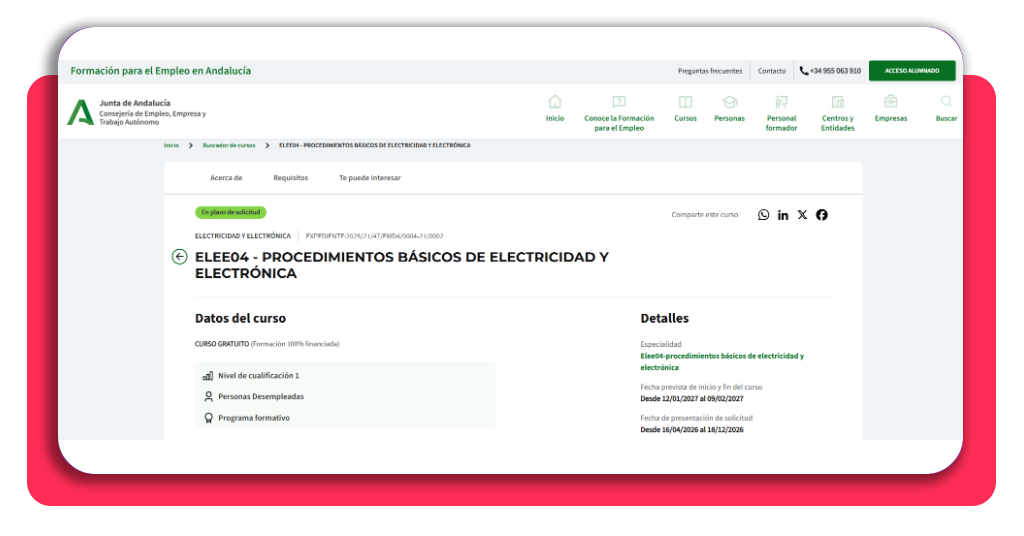Viewport: 1024px width, 536px height.
Task: Click the phone number +34 955 063 910
Action: click(835, 71)
